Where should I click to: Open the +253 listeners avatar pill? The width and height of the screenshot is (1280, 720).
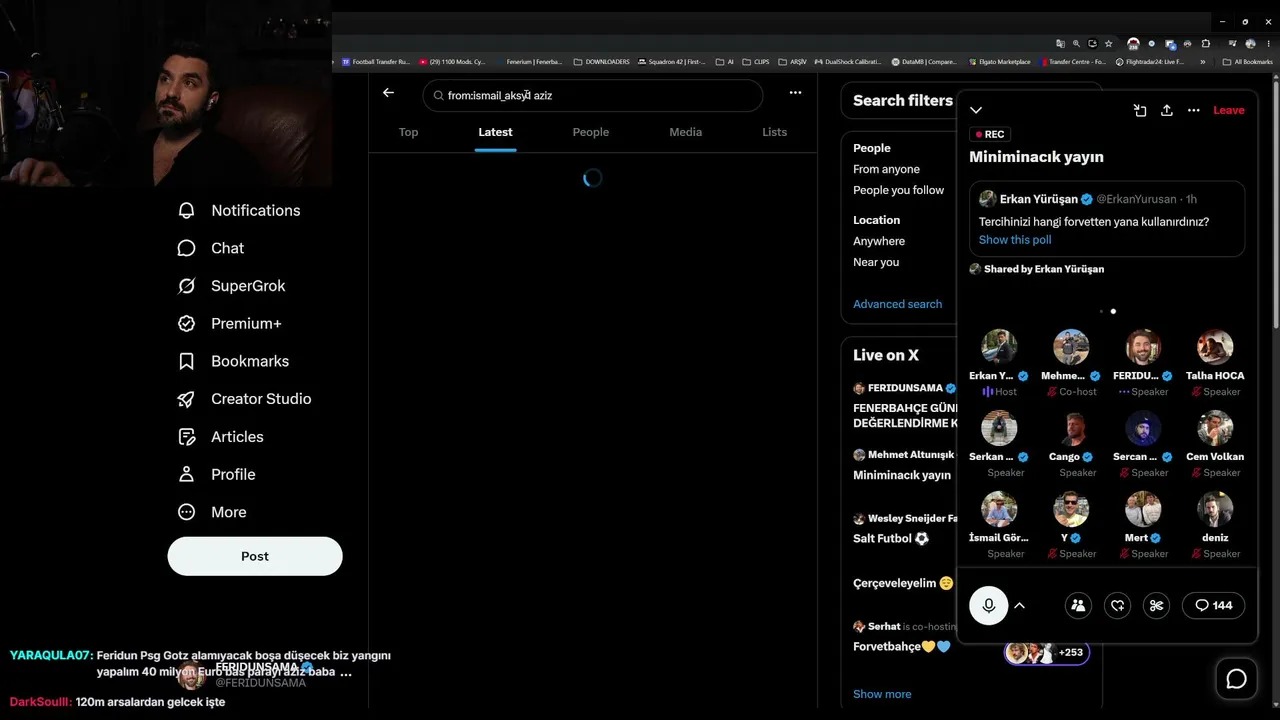point(1047,652)
